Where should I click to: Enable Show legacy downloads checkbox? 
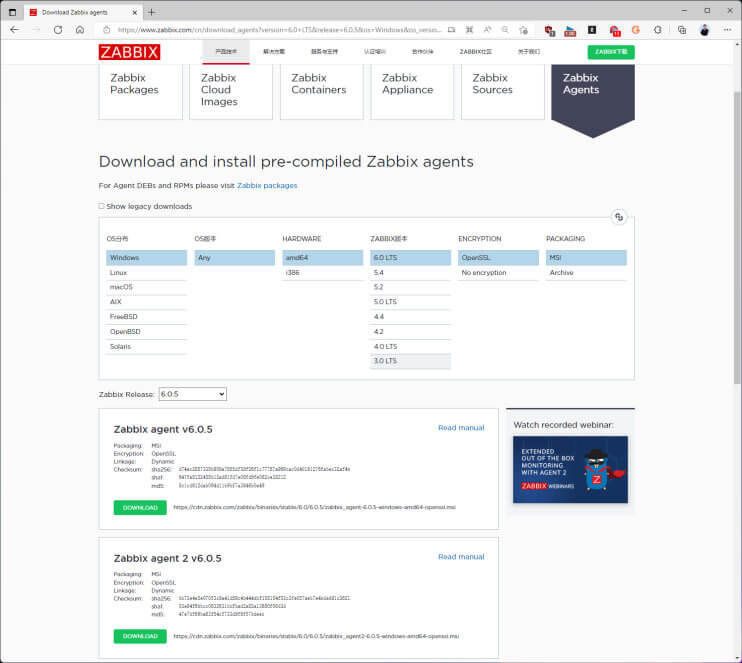[101, 206]
